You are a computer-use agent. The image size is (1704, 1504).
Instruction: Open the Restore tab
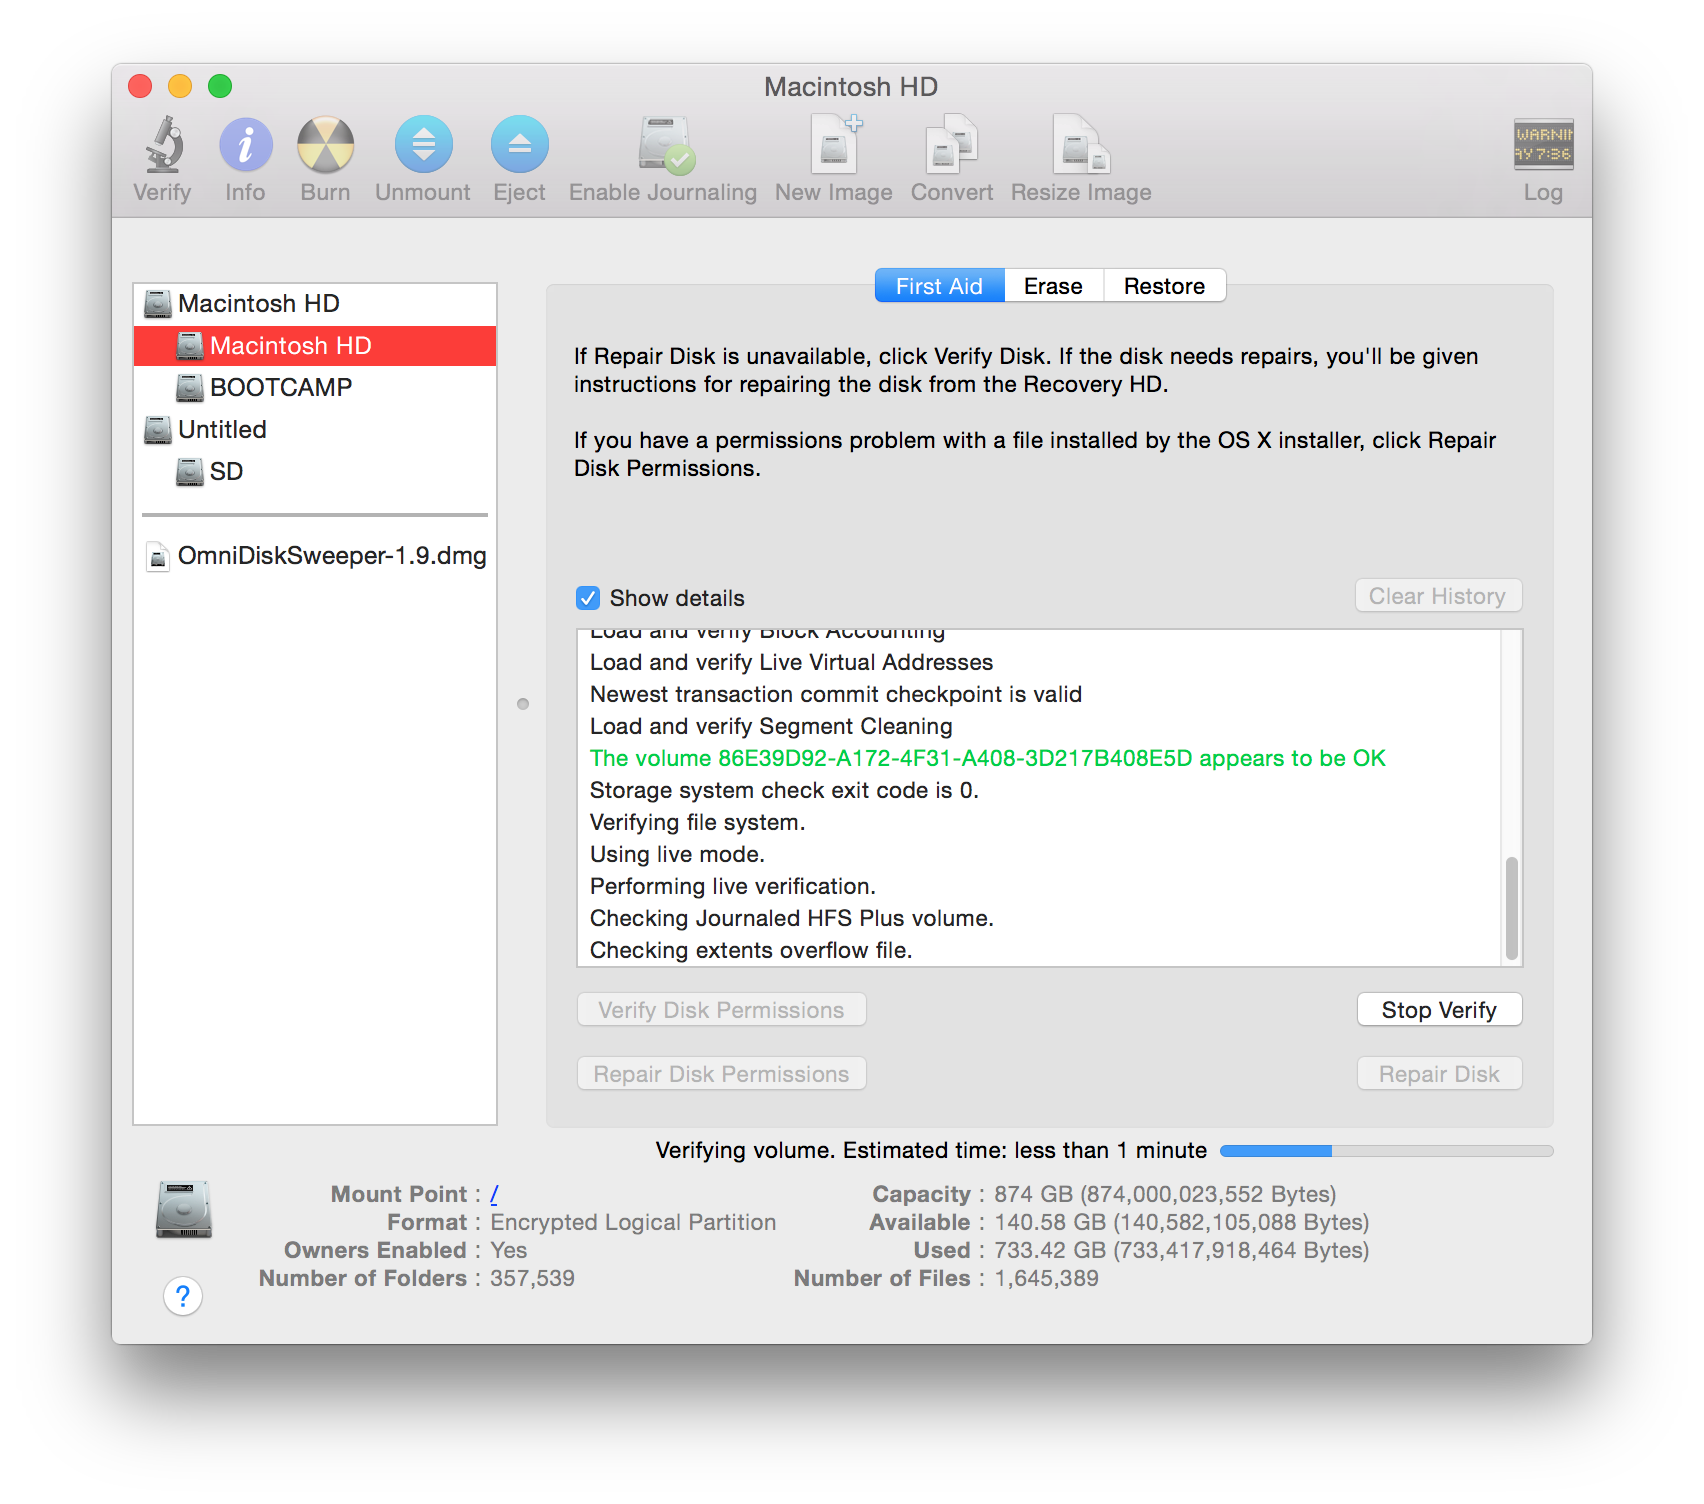[1164, 286]
